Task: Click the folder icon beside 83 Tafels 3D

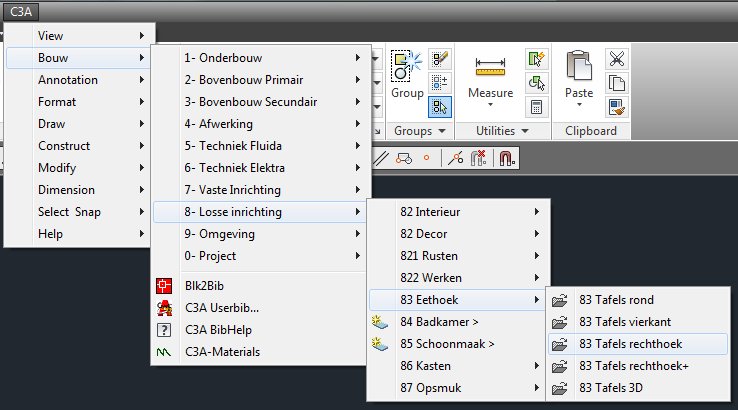Action: coord(560,388)
